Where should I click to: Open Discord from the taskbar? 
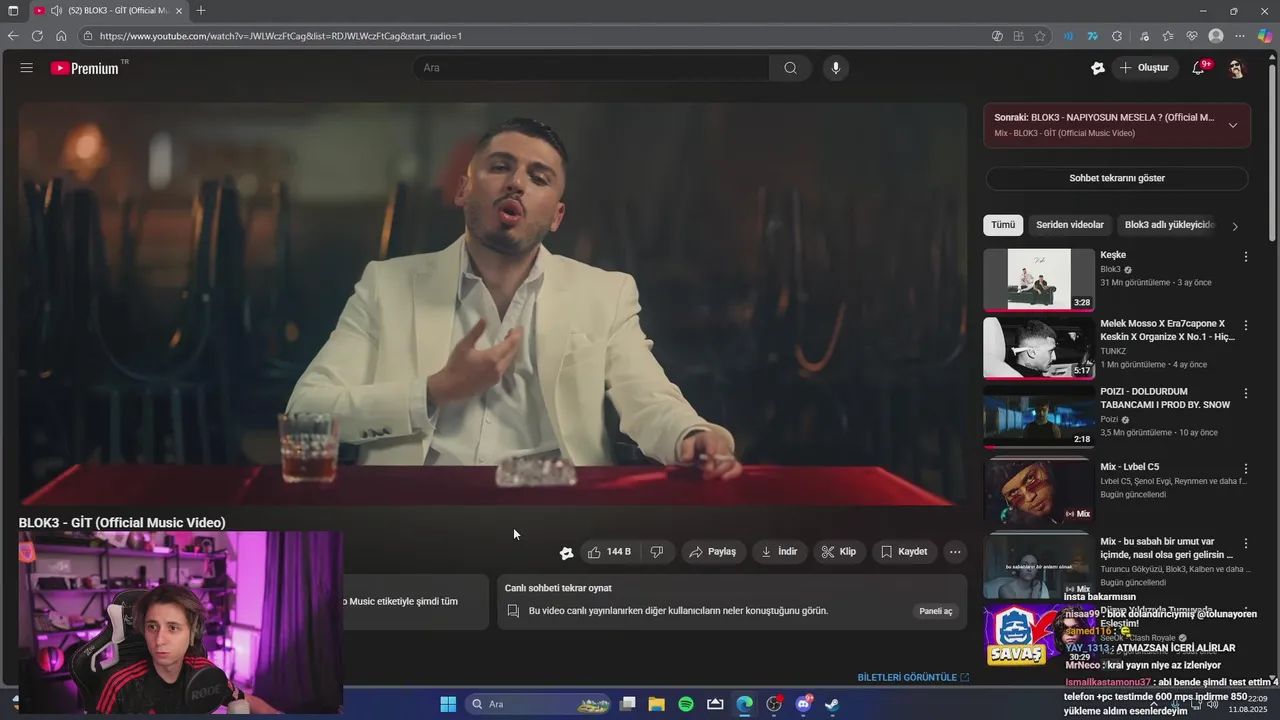pos(803,704)
